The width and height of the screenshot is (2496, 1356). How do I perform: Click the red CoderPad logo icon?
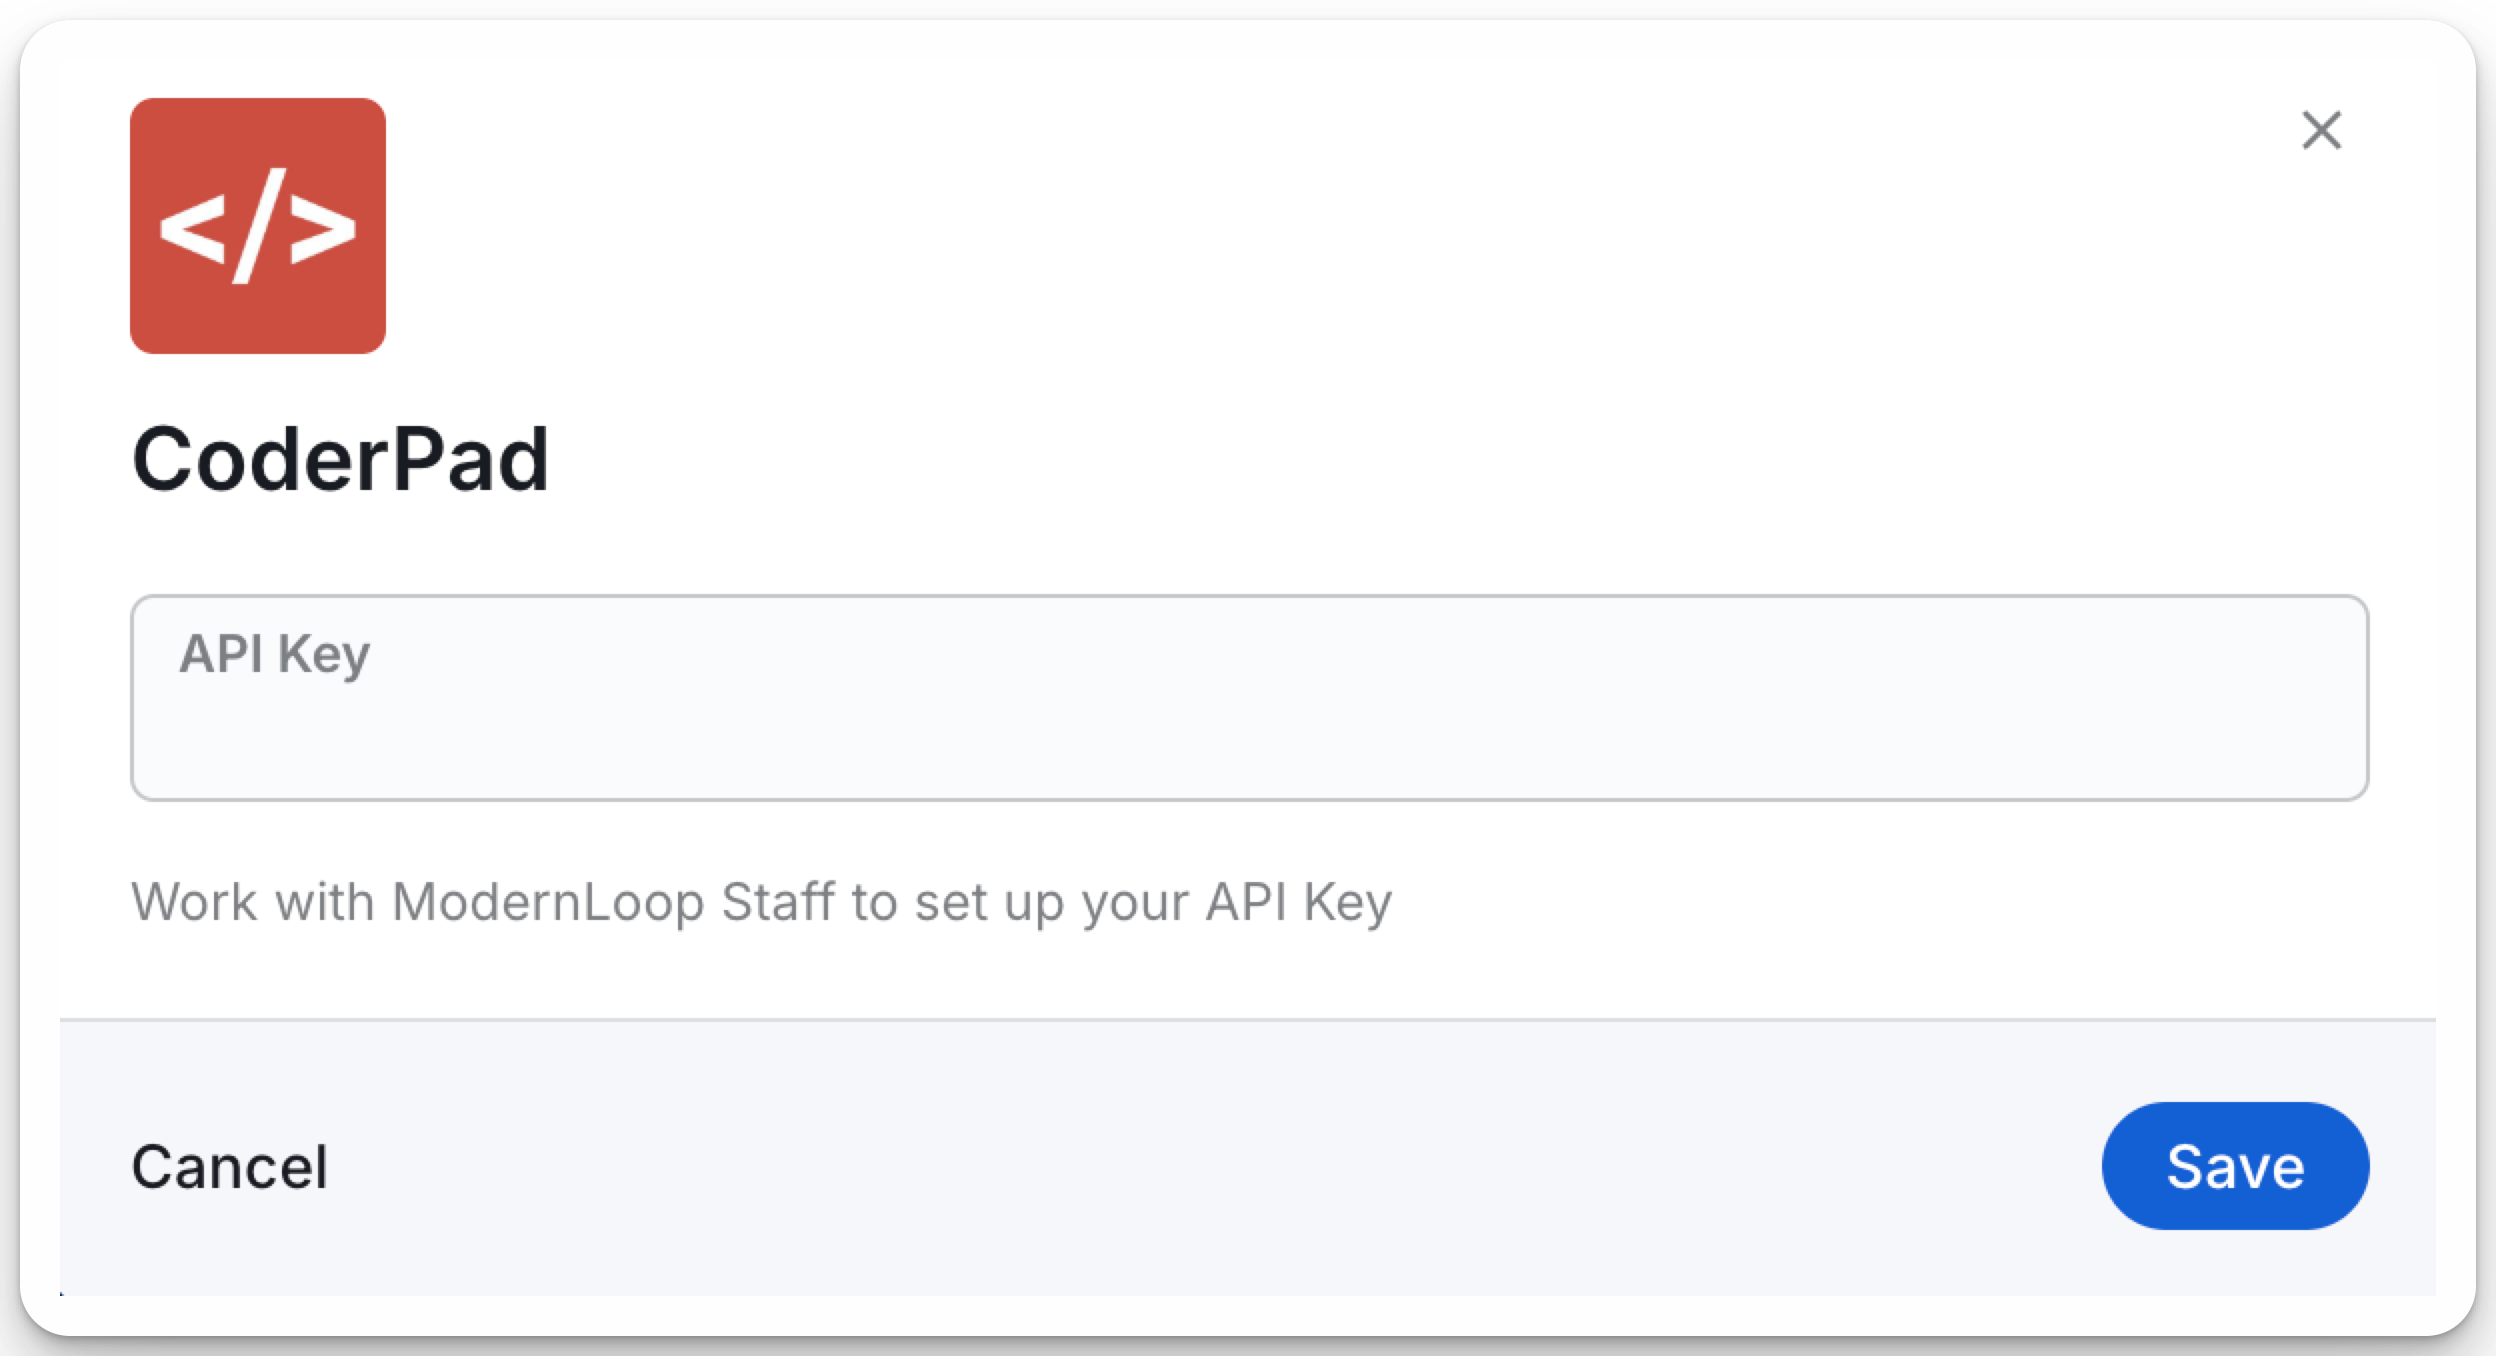point(258,226)
